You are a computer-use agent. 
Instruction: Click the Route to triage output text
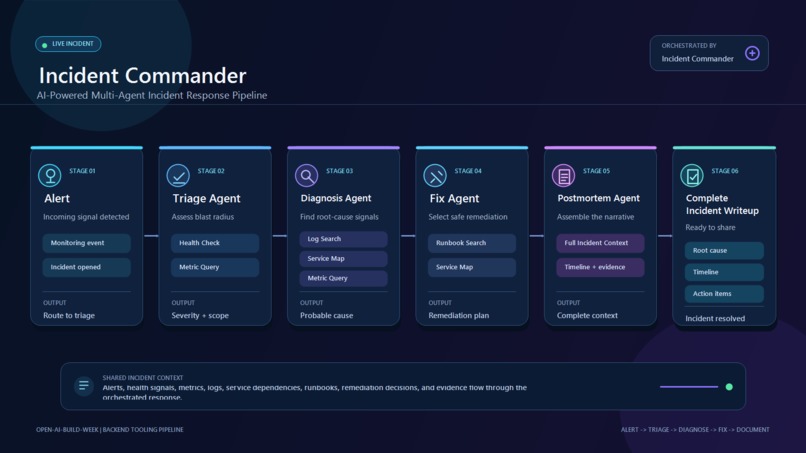pos(69,316)
